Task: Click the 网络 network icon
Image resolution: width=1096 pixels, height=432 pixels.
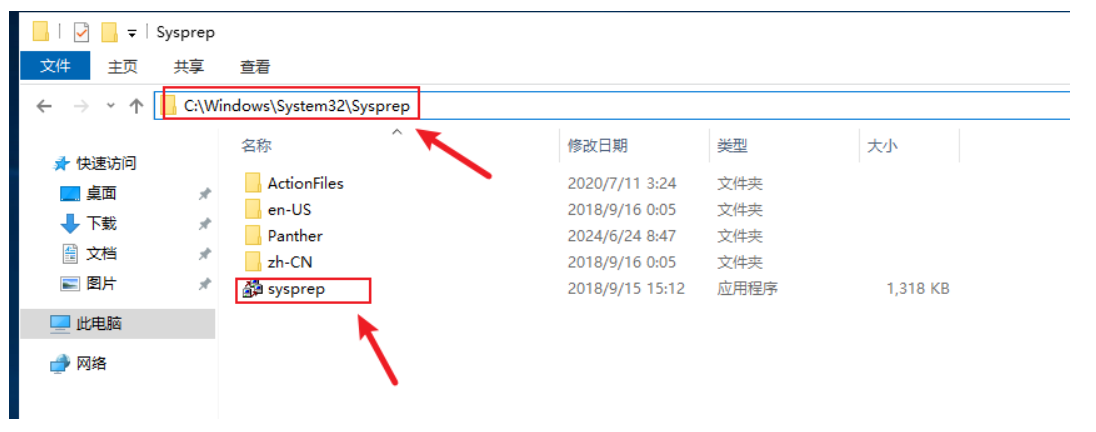Action: tap(61, 363)
